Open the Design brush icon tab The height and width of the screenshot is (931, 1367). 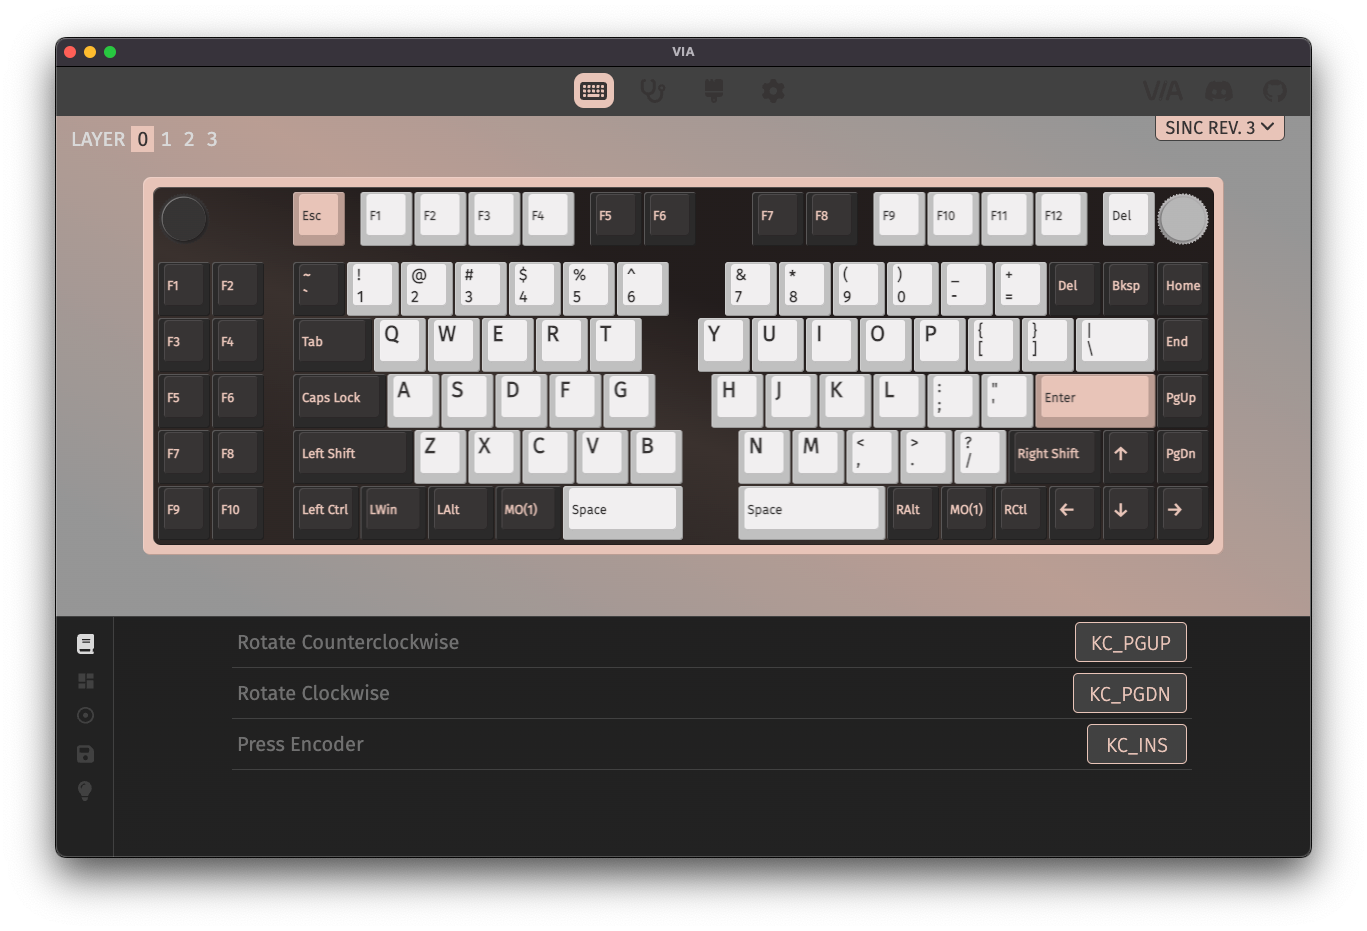click(713, 91)
